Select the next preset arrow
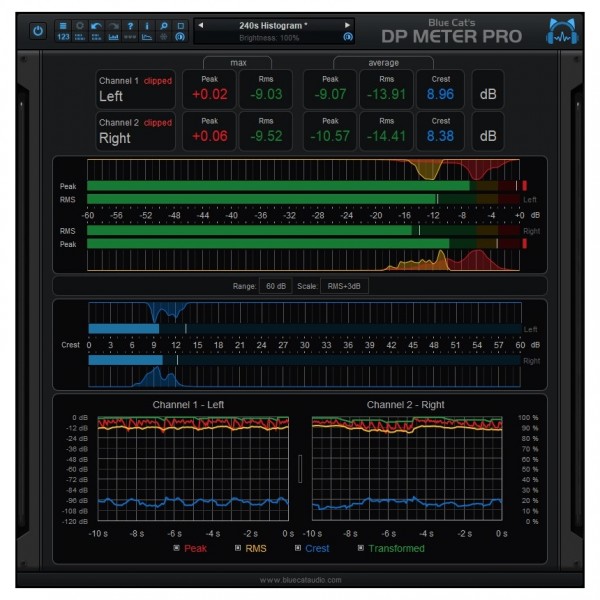600x600 pixels. [x=348, y=24]
